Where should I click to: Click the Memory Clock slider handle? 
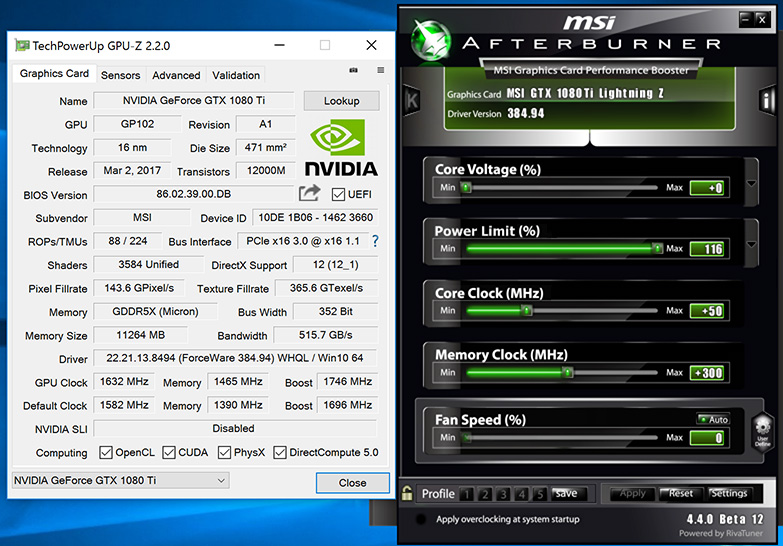click(x=567, y=372)
